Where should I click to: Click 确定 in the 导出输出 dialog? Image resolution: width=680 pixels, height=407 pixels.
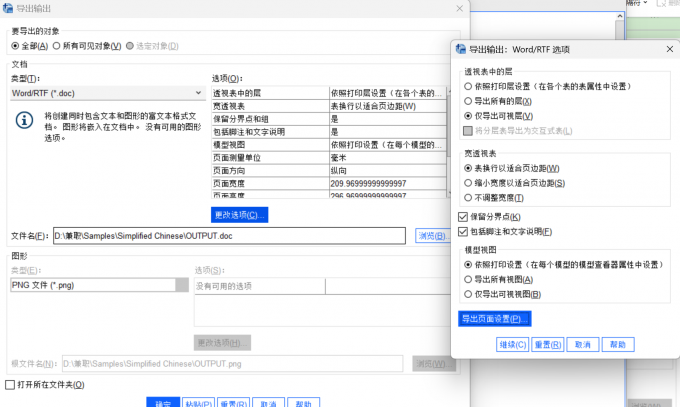(163, 402)
